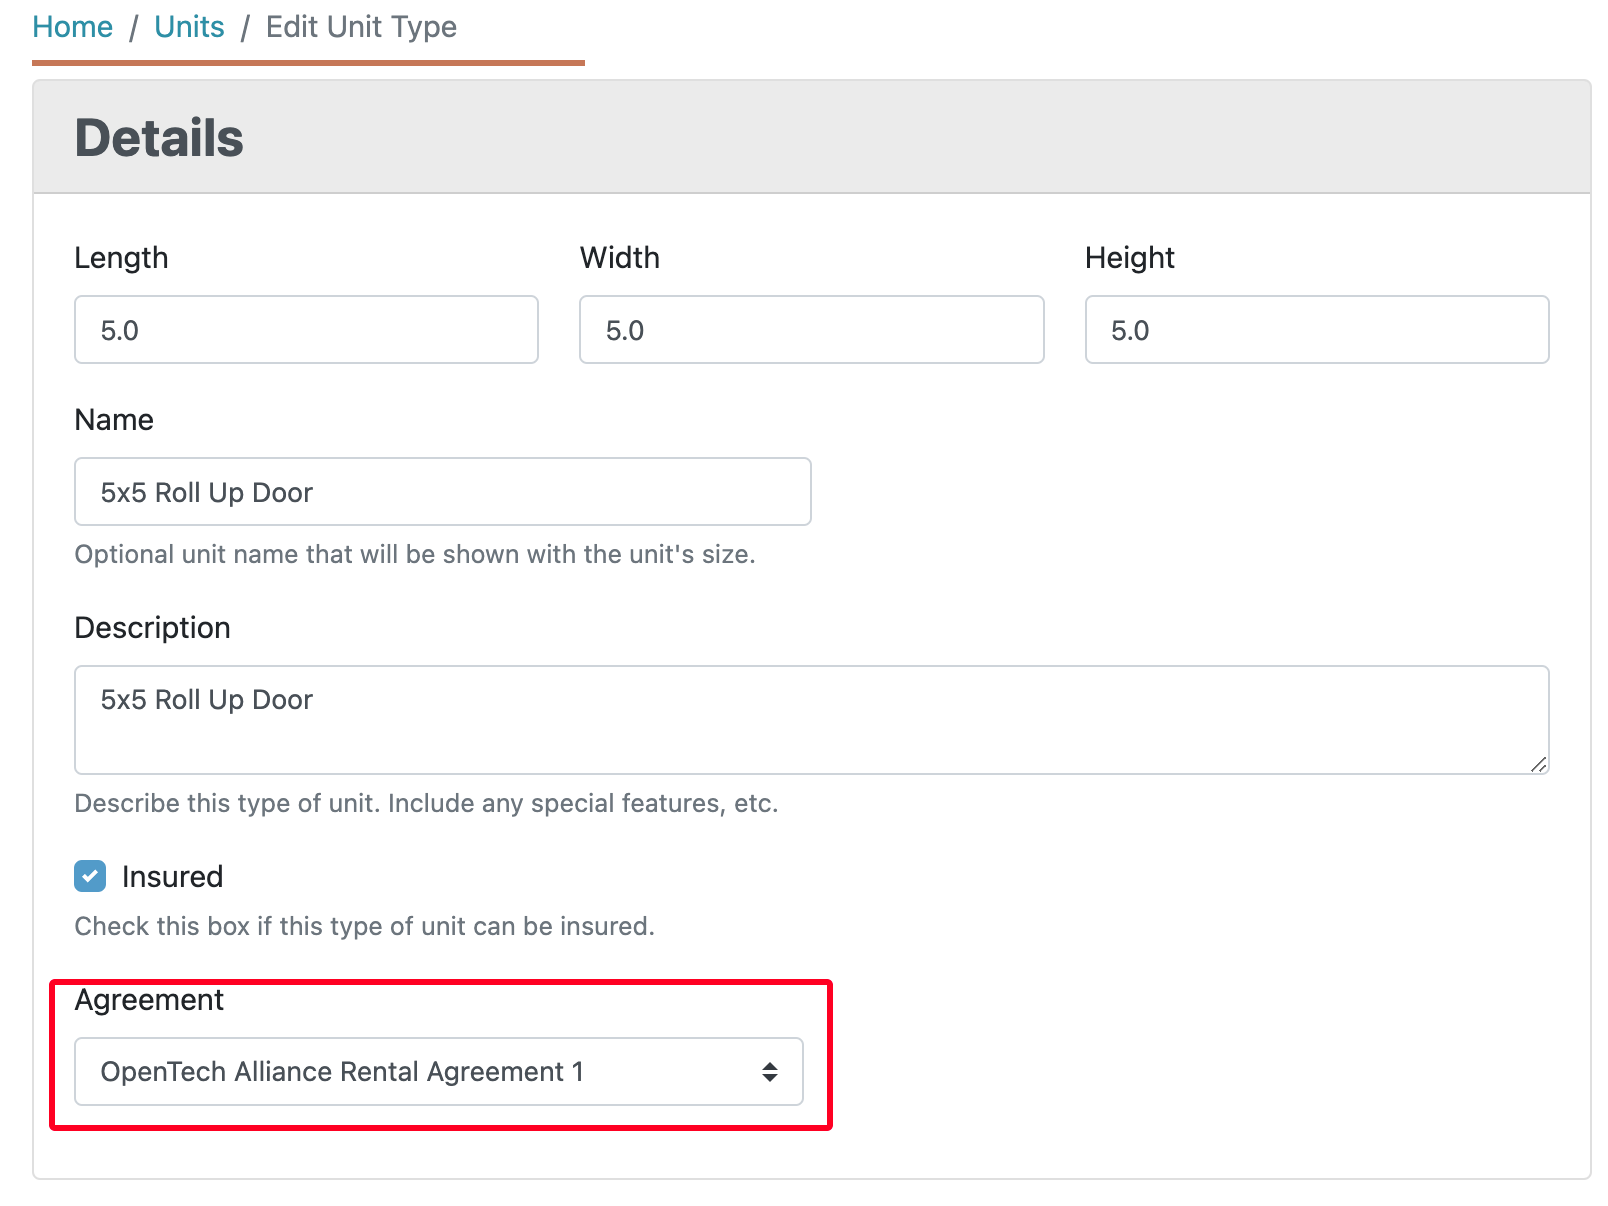Click into the Name text field

click(x=443, y=491)
